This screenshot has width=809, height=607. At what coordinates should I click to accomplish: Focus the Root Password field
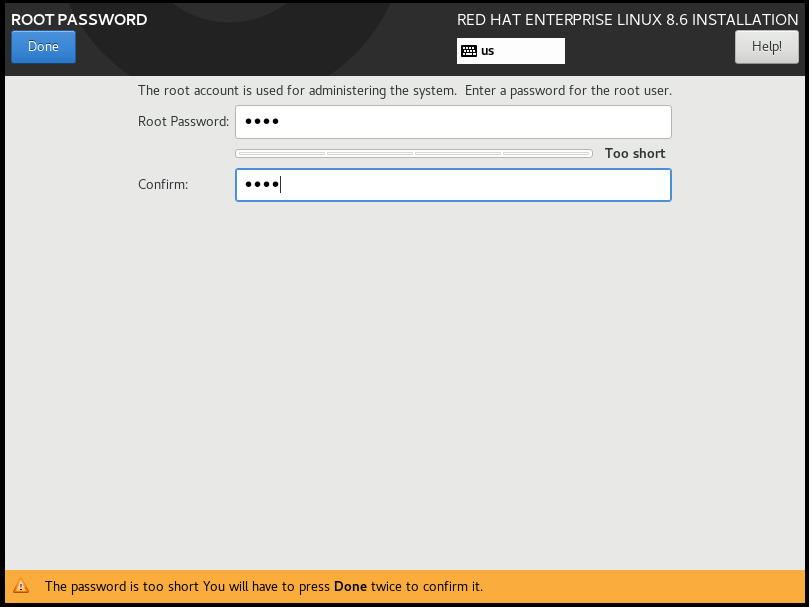453,122
